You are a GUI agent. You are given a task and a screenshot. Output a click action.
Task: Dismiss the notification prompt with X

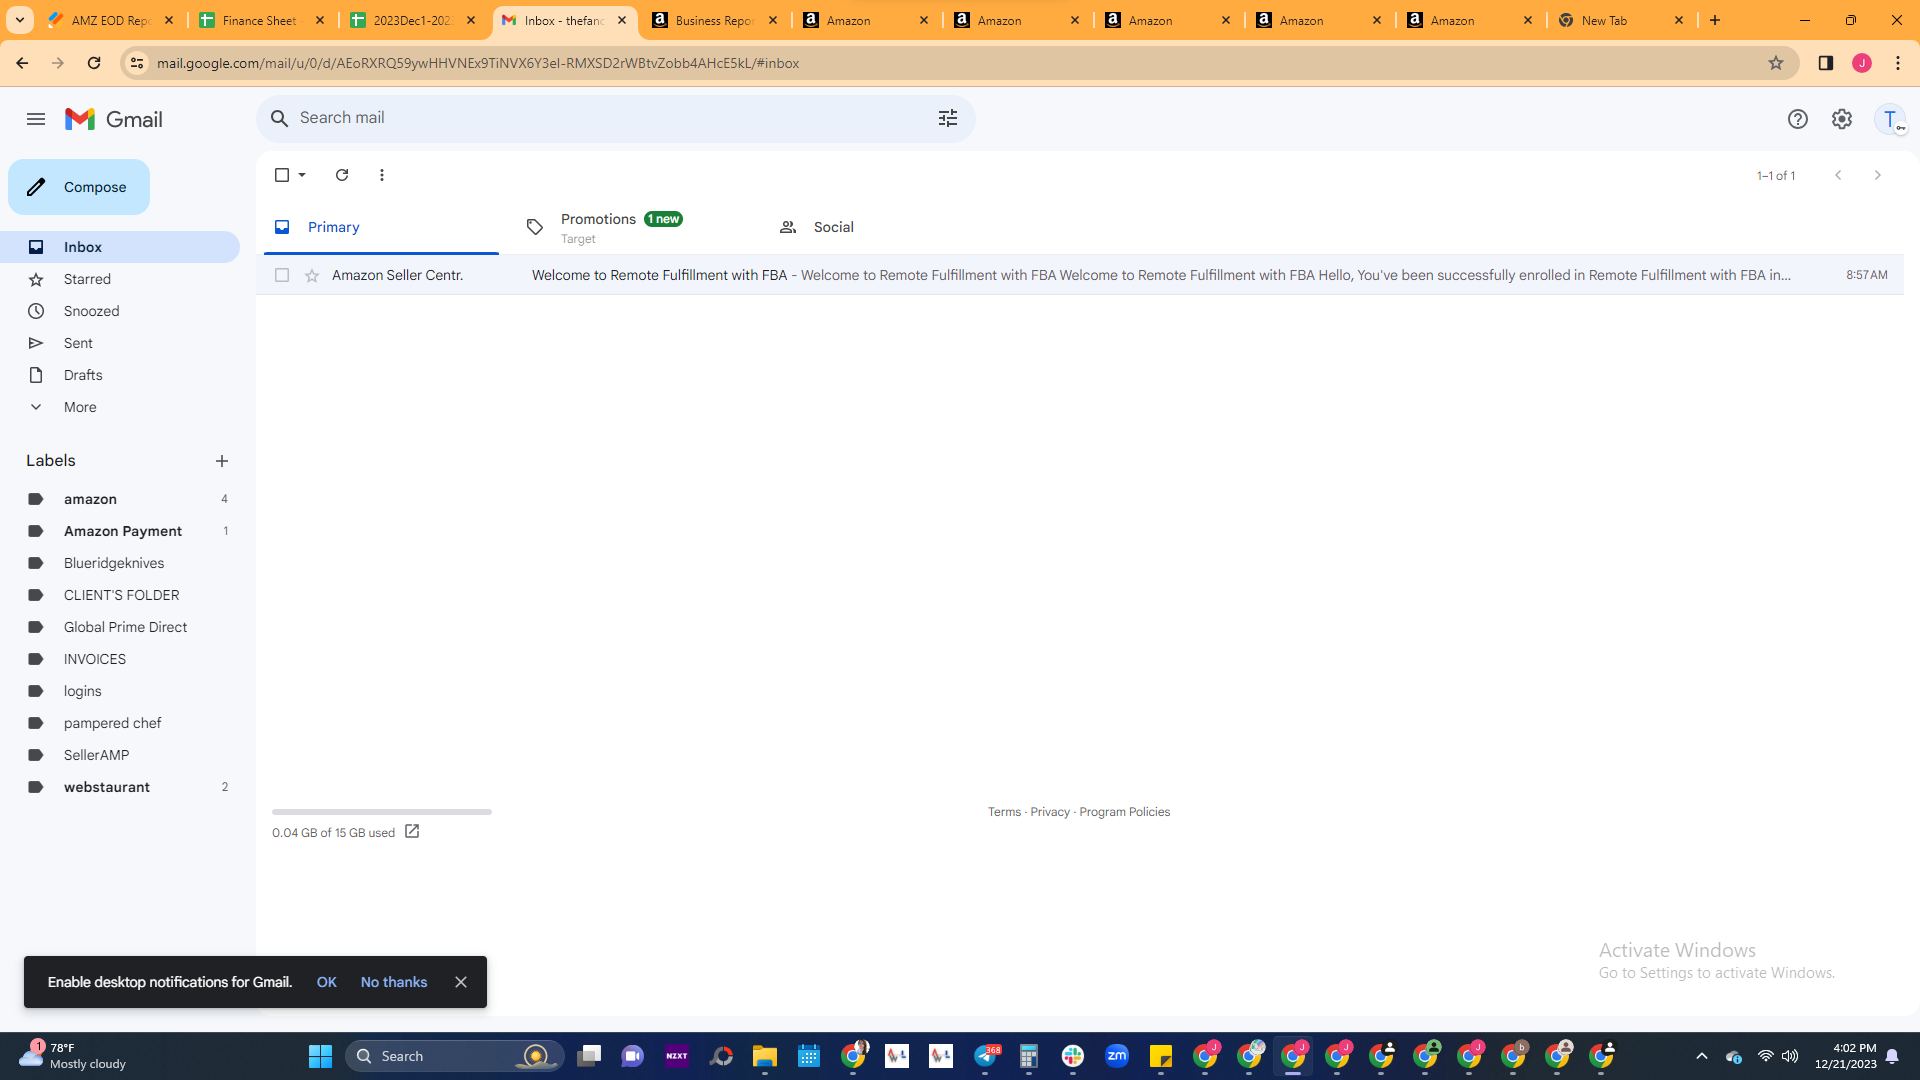(461, 982)
